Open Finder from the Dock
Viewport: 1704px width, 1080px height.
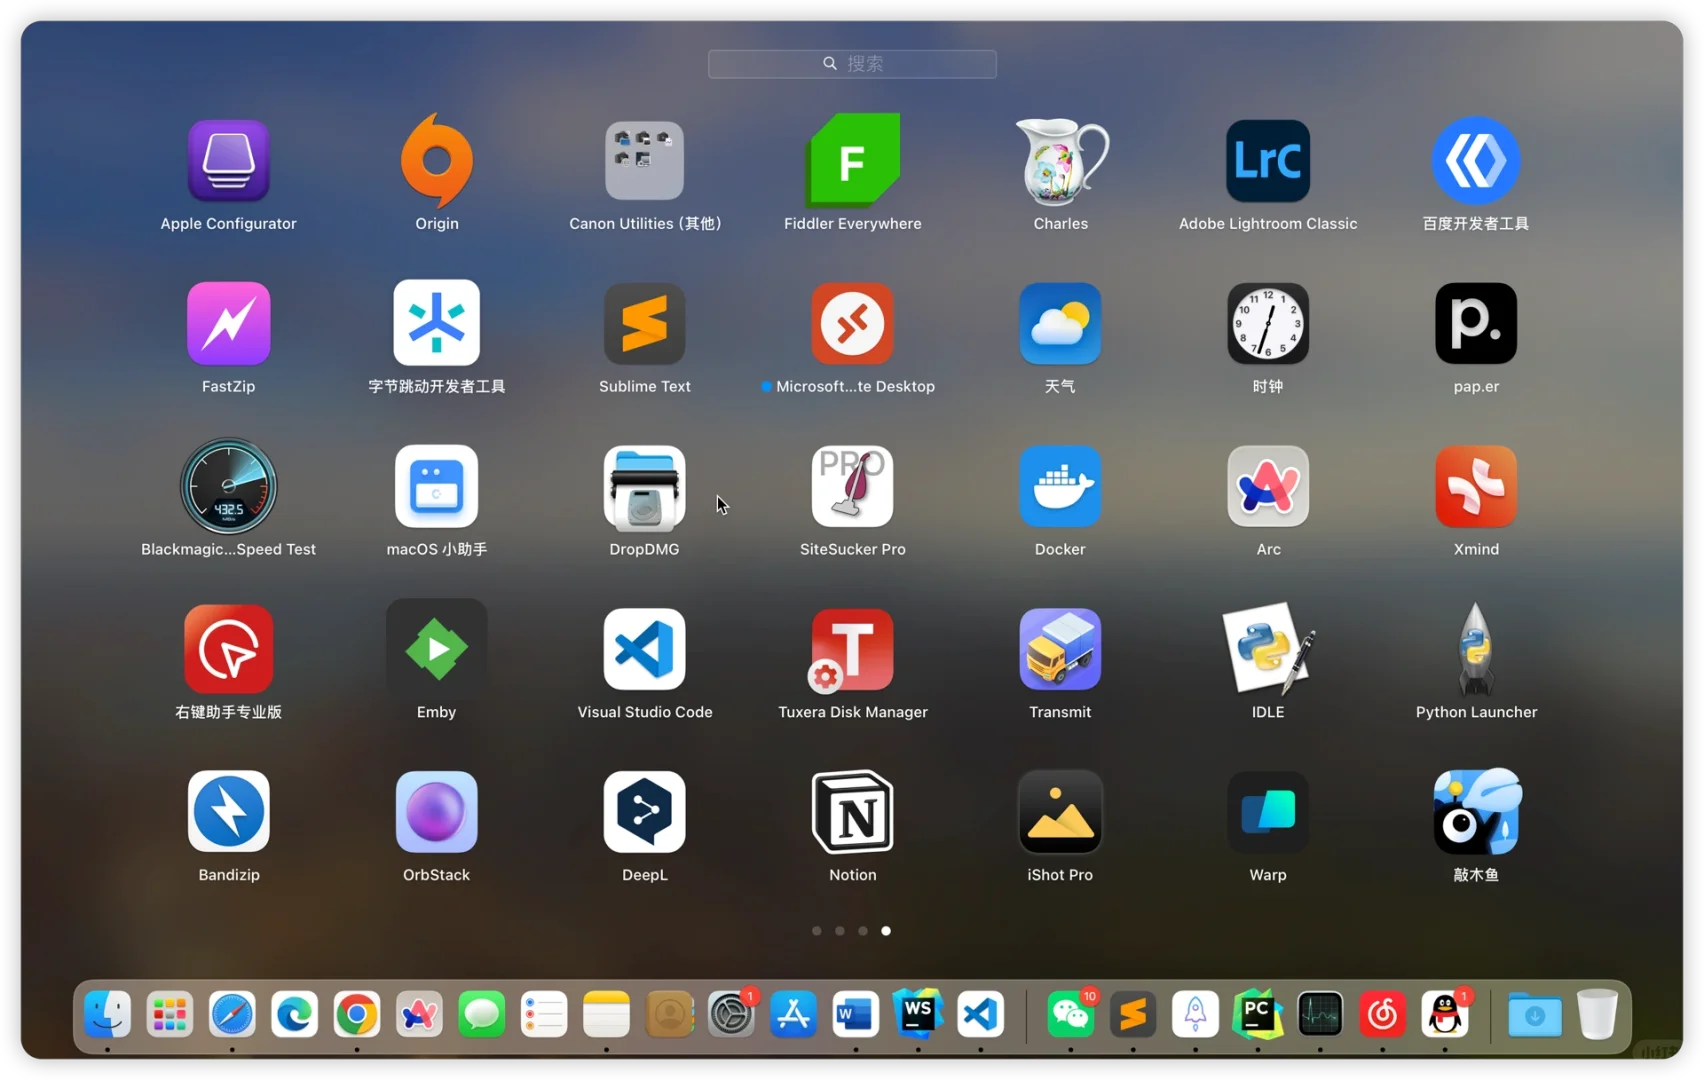pos(107,1015)
